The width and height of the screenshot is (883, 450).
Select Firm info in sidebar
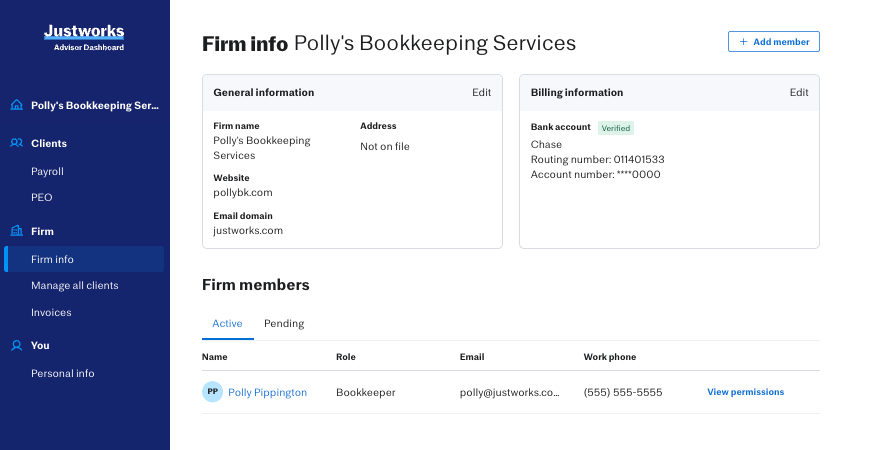(x=52, y=259)
